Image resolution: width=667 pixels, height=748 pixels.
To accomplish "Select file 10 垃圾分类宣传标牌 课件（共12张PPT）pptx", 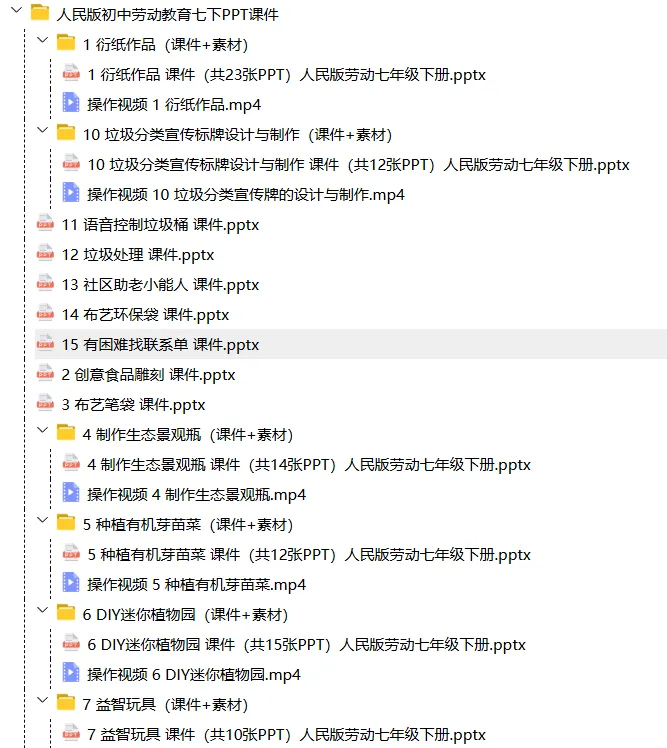I will coord(358,165).
